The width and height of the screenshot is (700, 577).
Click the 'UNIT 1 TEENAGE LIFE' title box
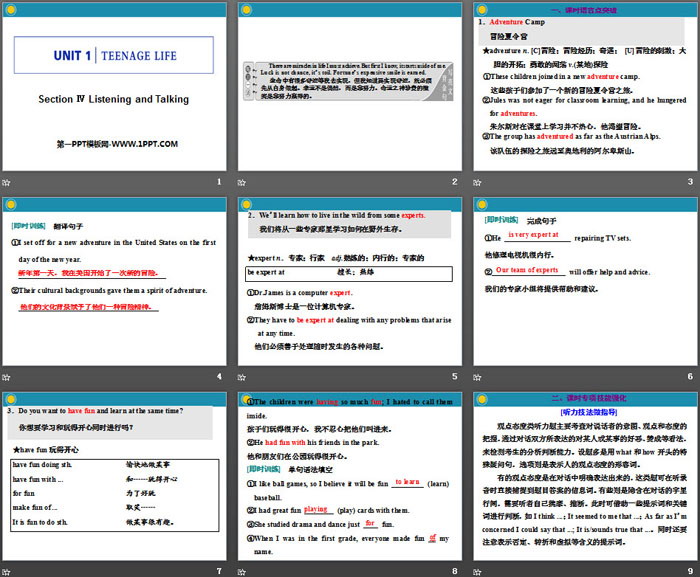coord(114,55)
